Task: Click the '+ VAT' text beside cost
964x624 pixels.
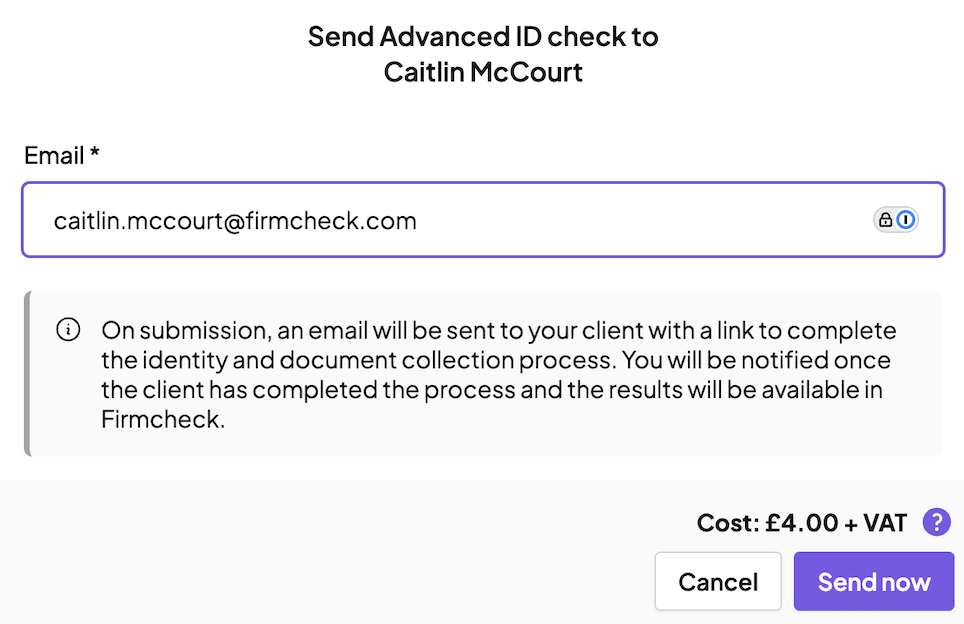Action: (x=877, y=522)
